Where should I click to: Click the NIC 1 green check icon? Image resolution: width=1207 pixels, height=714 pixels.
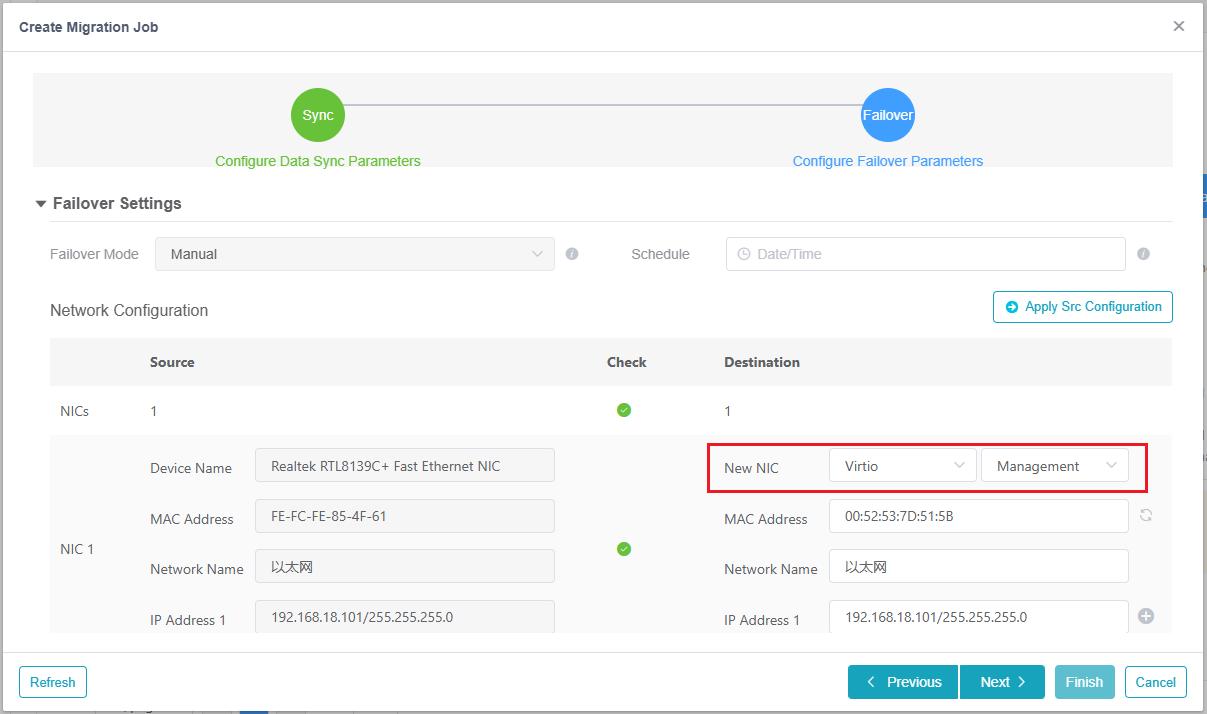[624, 549]
